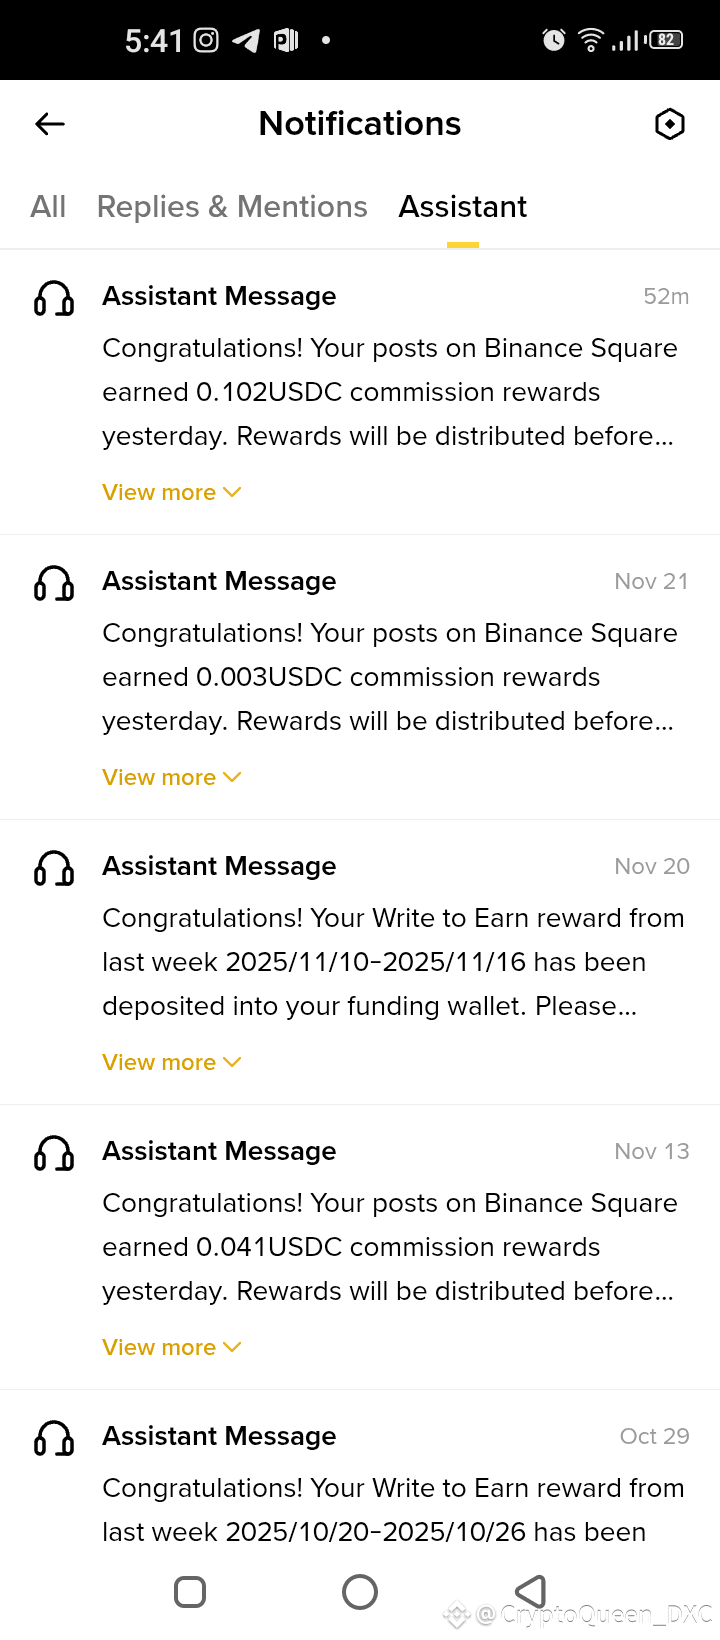The width and height of the screenshot is (720, 1640).
Task: Tap the 52m timestamp label
Action: 666,296
